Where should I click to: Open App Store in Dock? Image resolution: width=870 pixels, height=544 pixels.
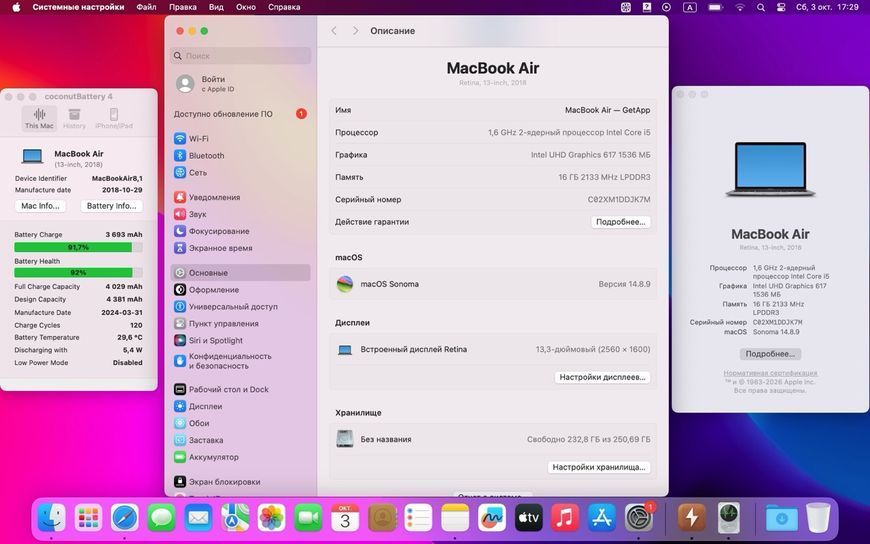[x=601, y=518]
